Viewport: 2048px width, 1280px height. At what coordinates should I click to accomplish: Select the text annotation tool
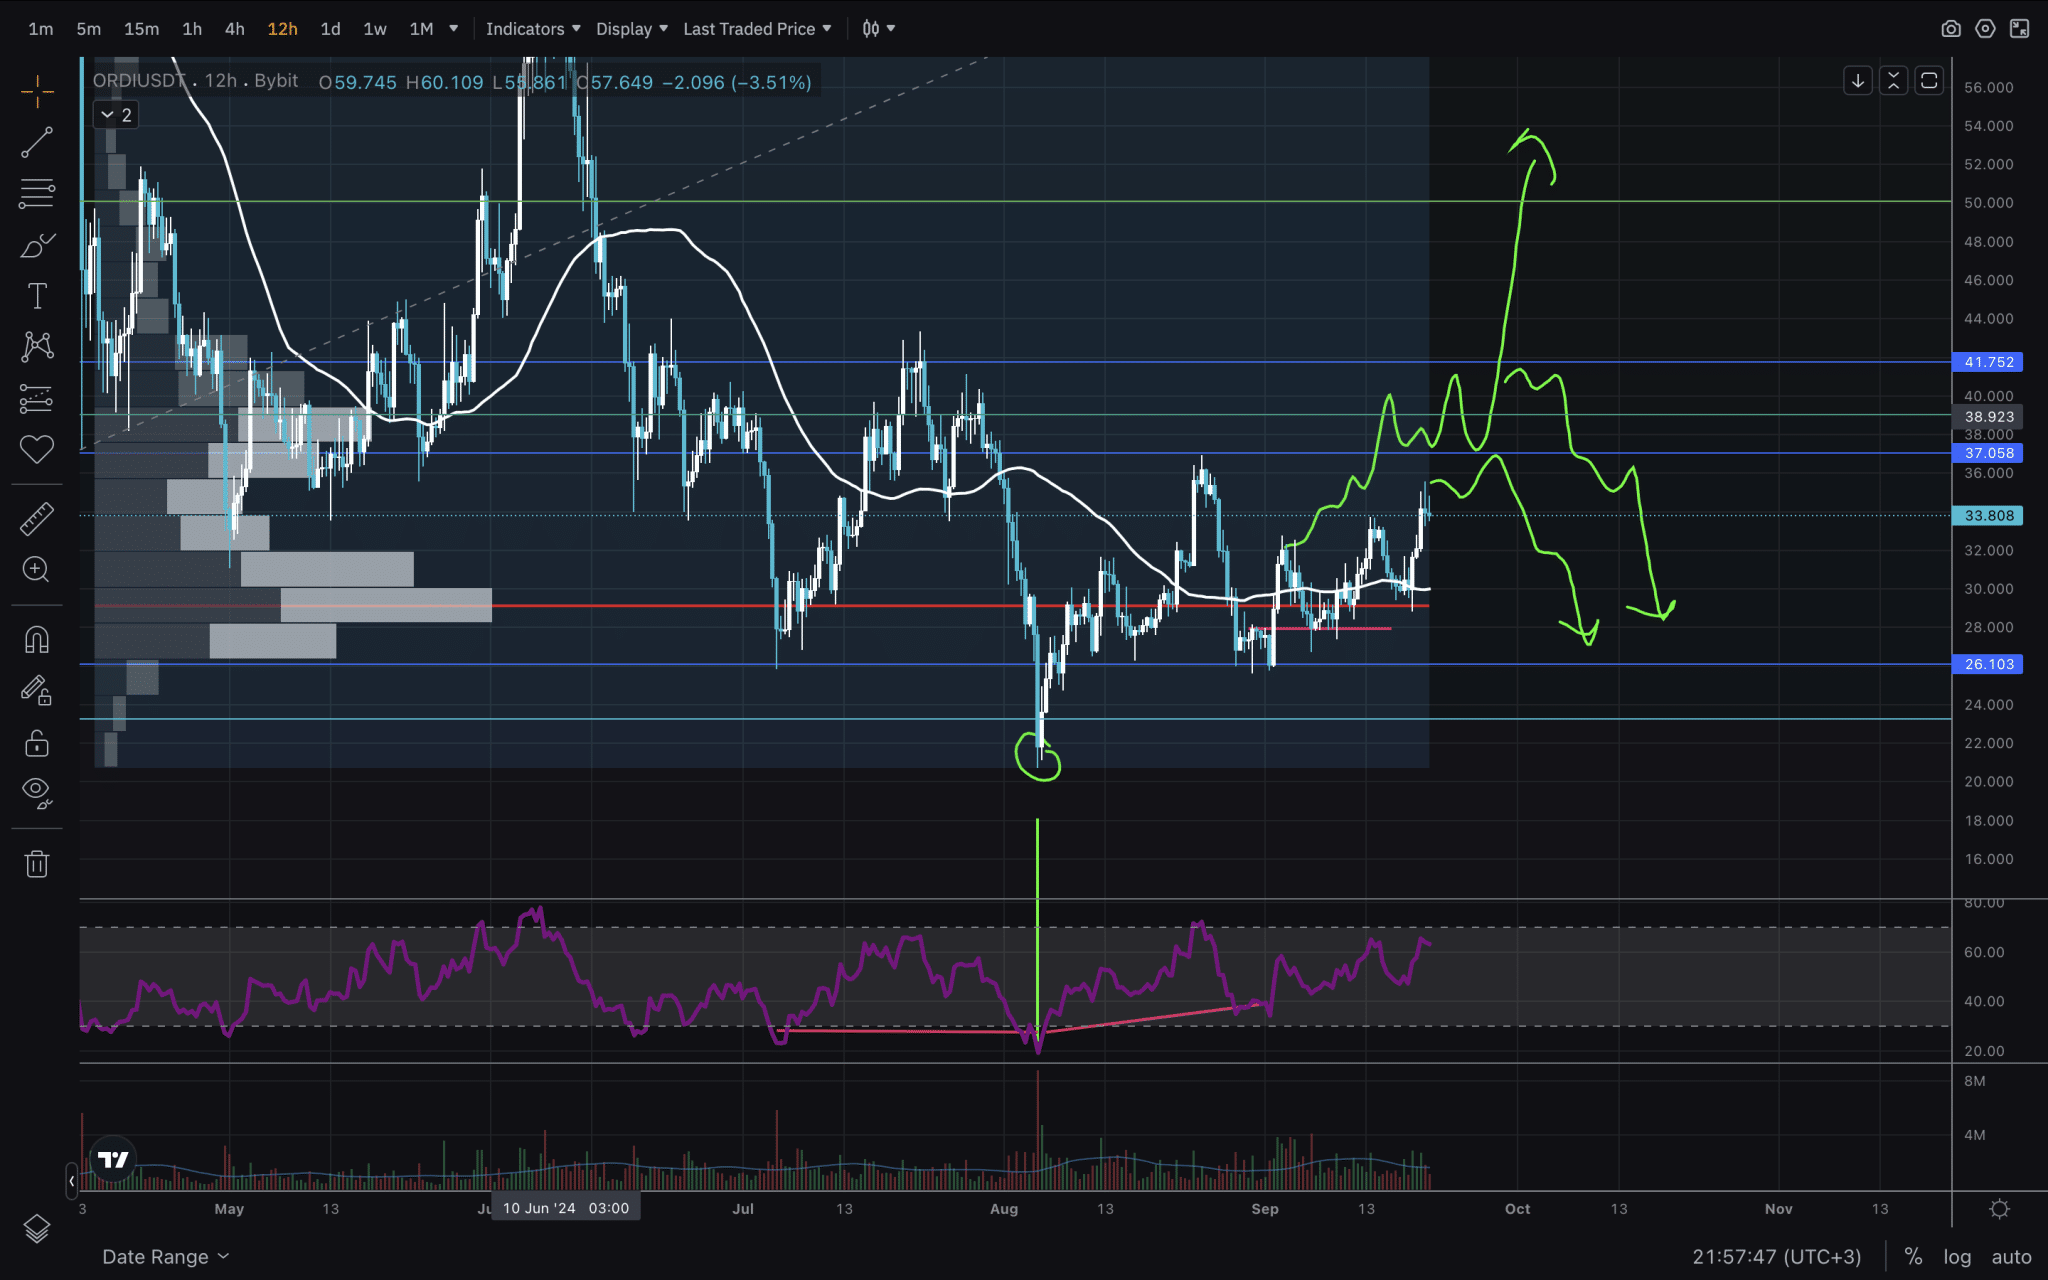click(37, 296)
